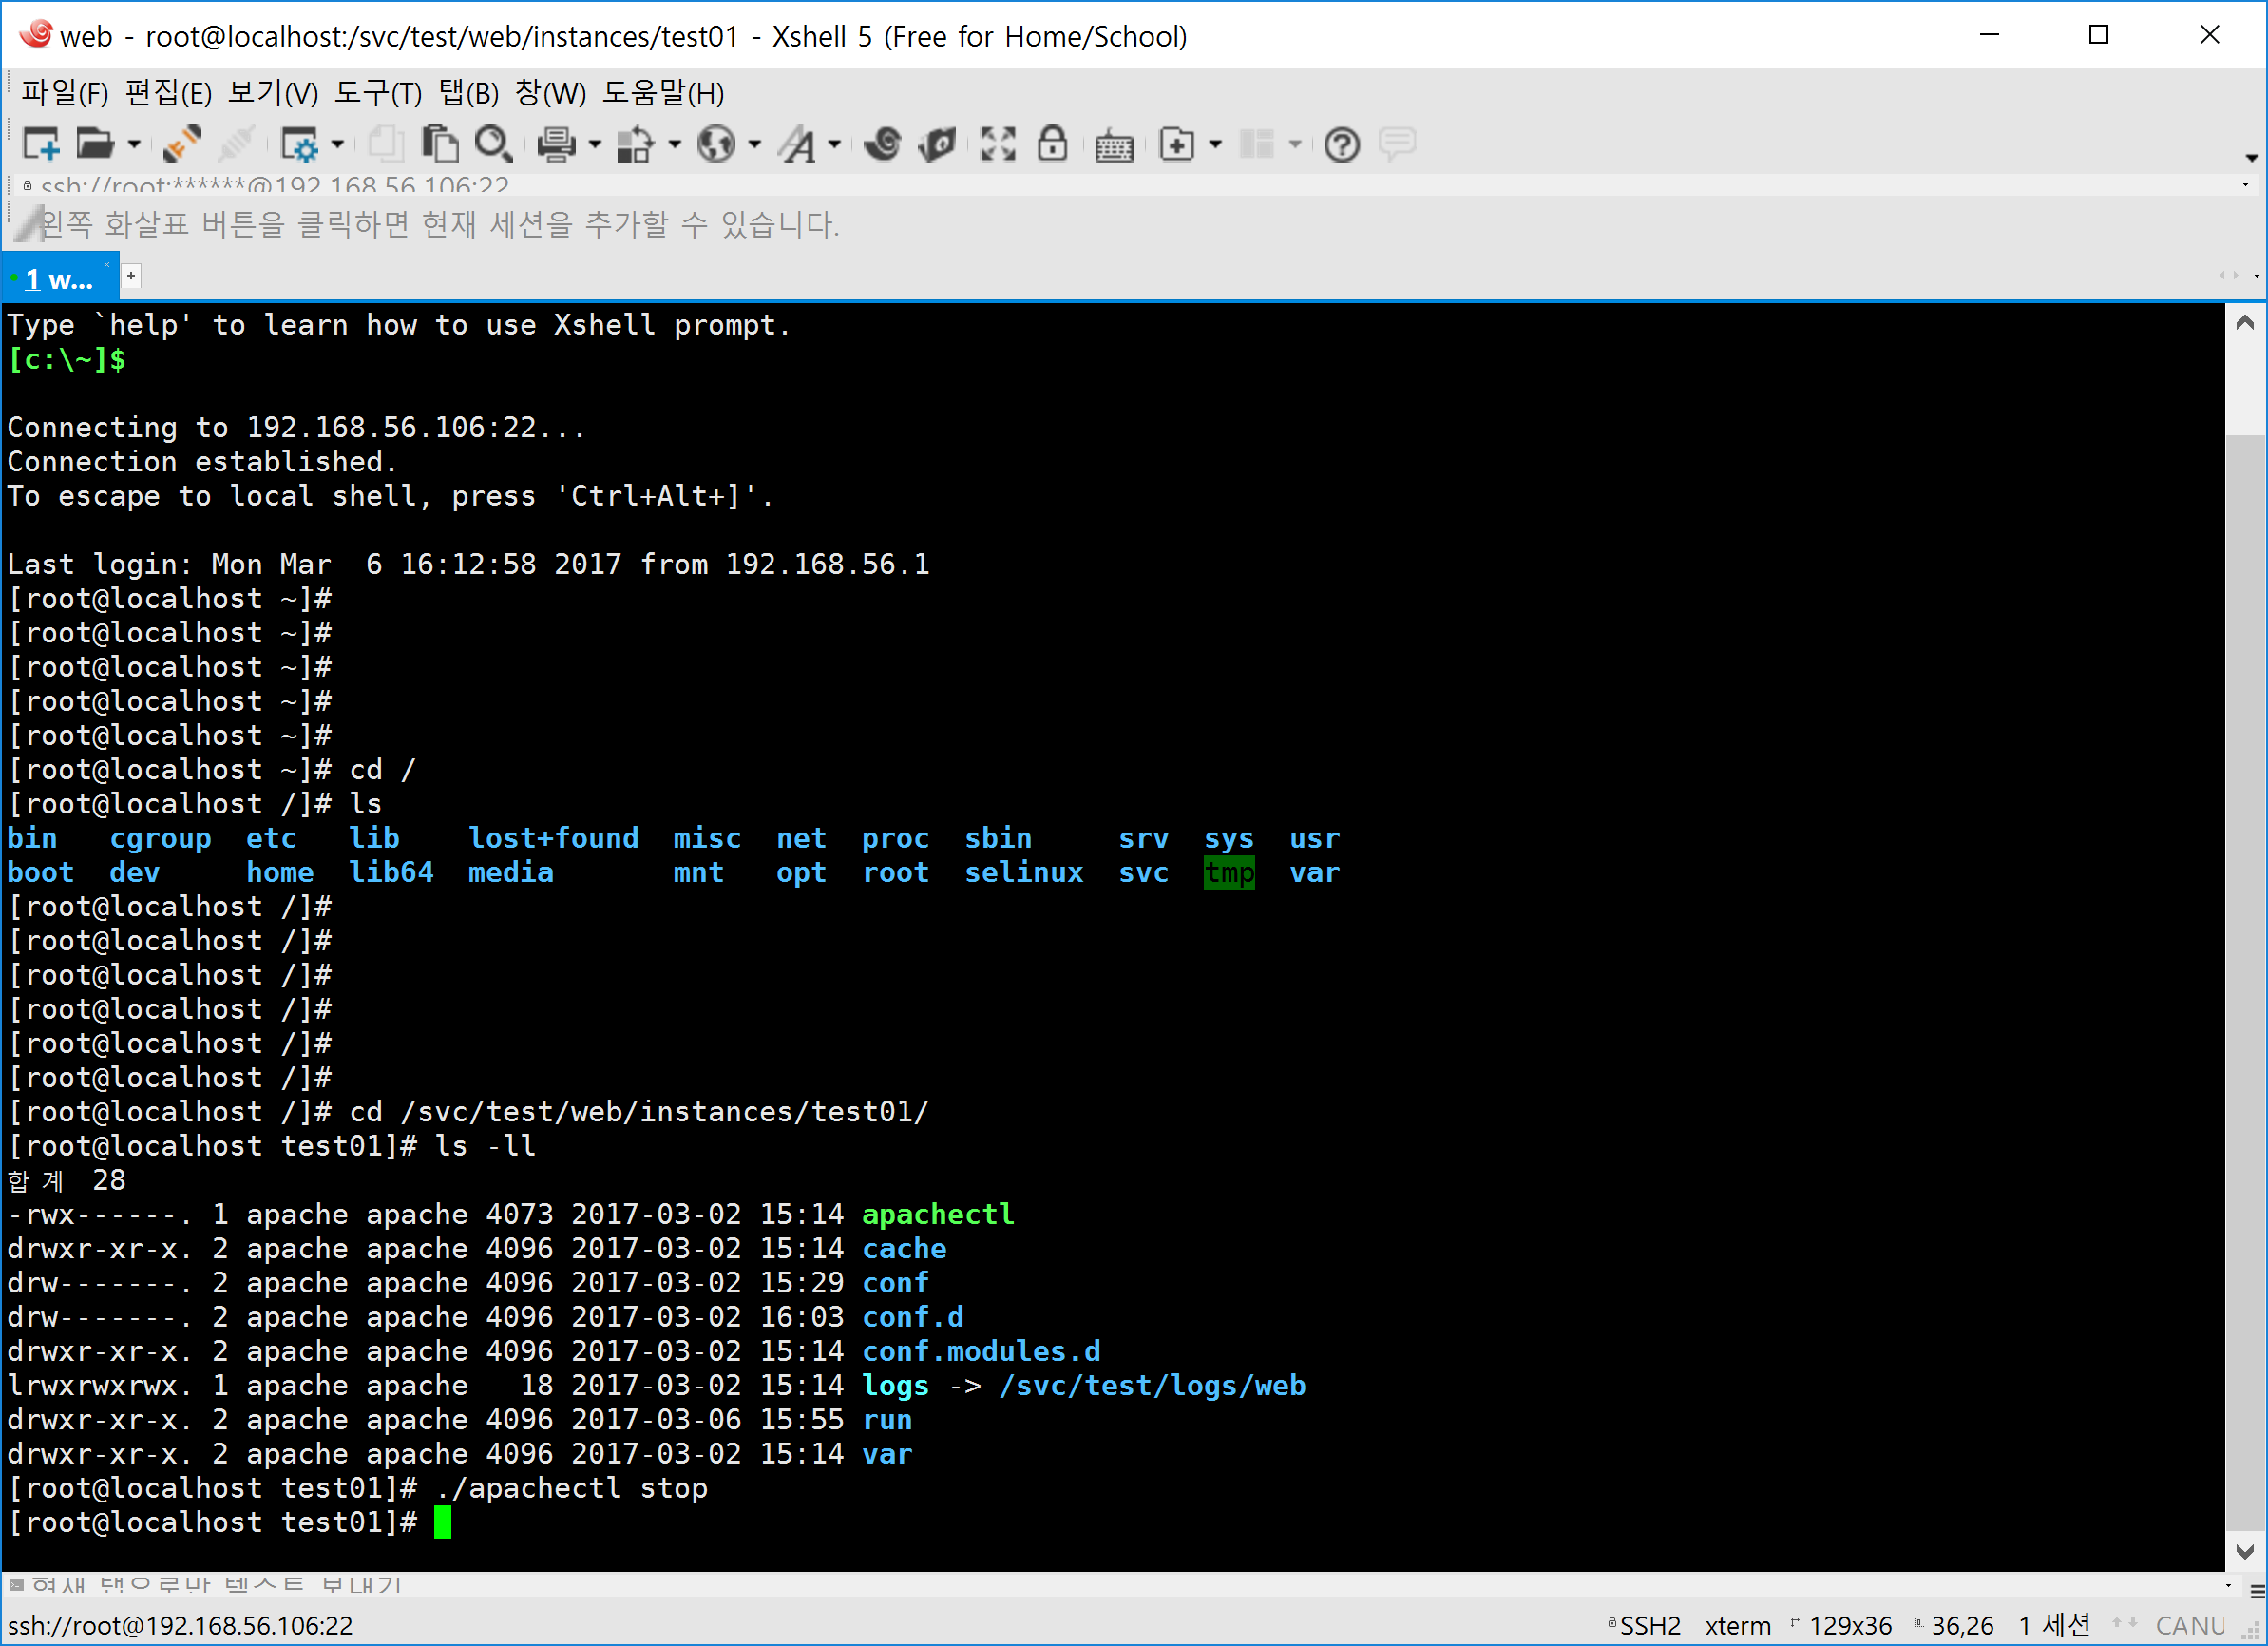Click the terminal scrollbar down arrow

point(2244,1551)
